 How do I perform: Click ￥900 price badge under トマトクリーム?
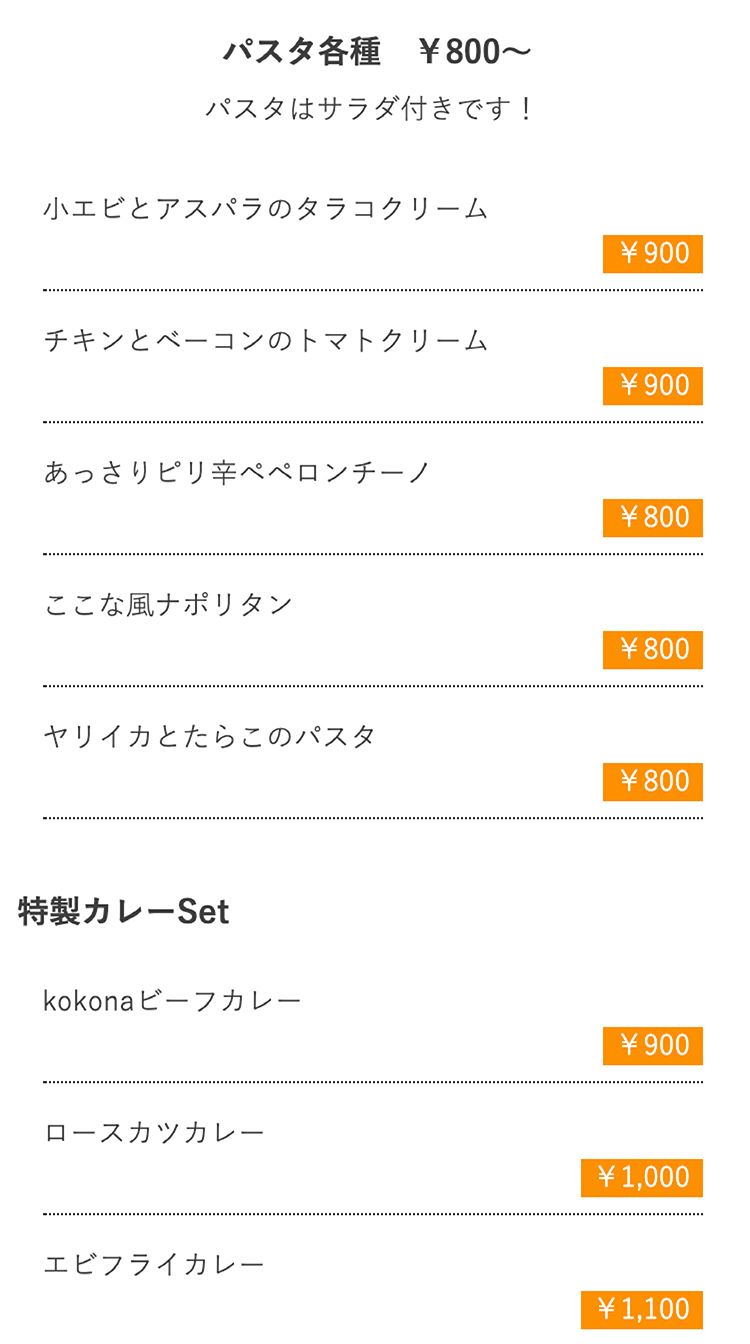653,386
